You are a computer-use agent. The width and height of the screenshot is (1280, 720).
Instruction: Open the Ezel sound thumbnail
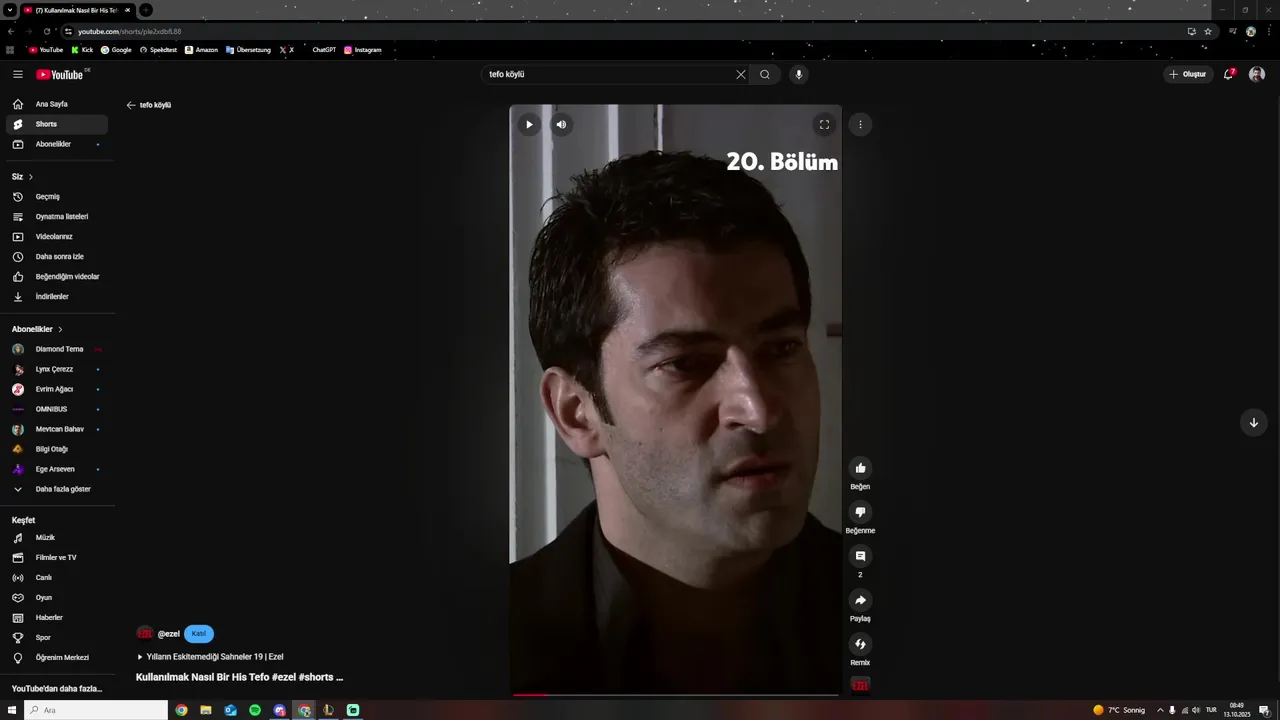860,685
